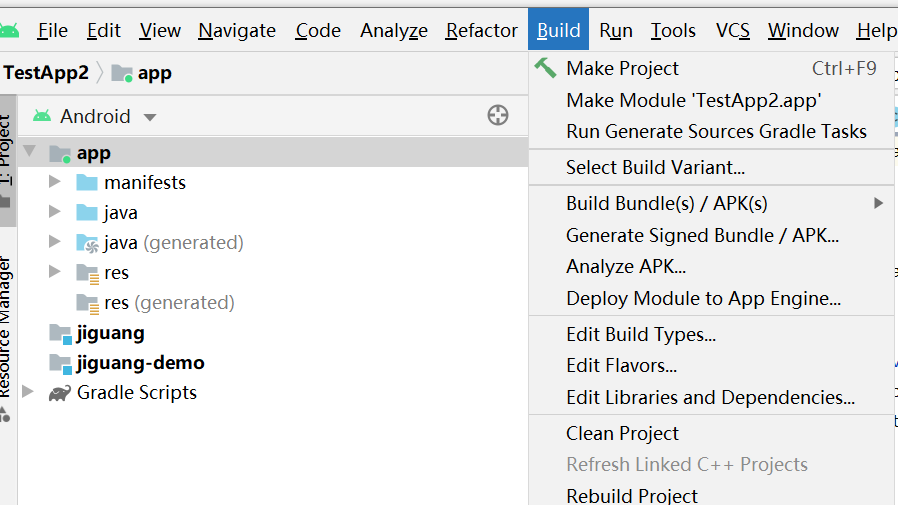The image size is (898, 505).
Task: Collapse the app module tree node
Action: [29, 152]
